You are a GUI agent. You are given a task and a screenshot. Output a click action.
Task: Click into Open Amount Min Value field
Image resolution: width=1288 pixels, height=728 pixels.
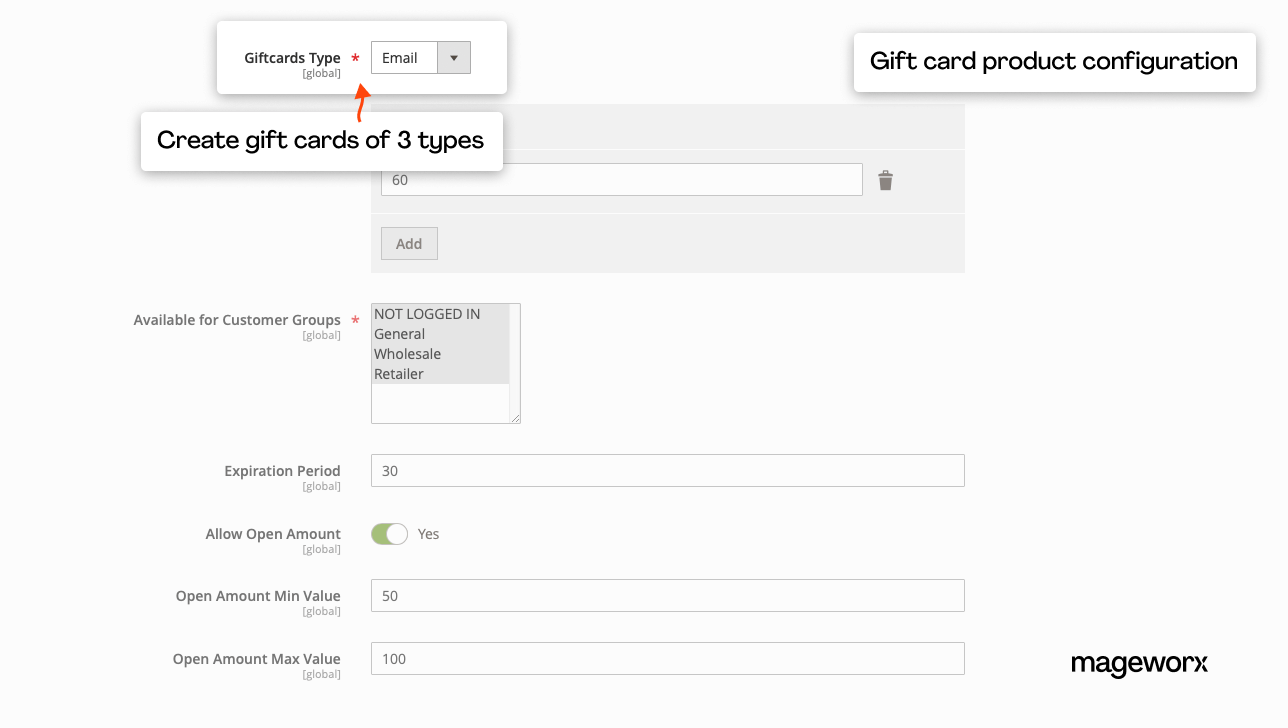pos(667,596)
